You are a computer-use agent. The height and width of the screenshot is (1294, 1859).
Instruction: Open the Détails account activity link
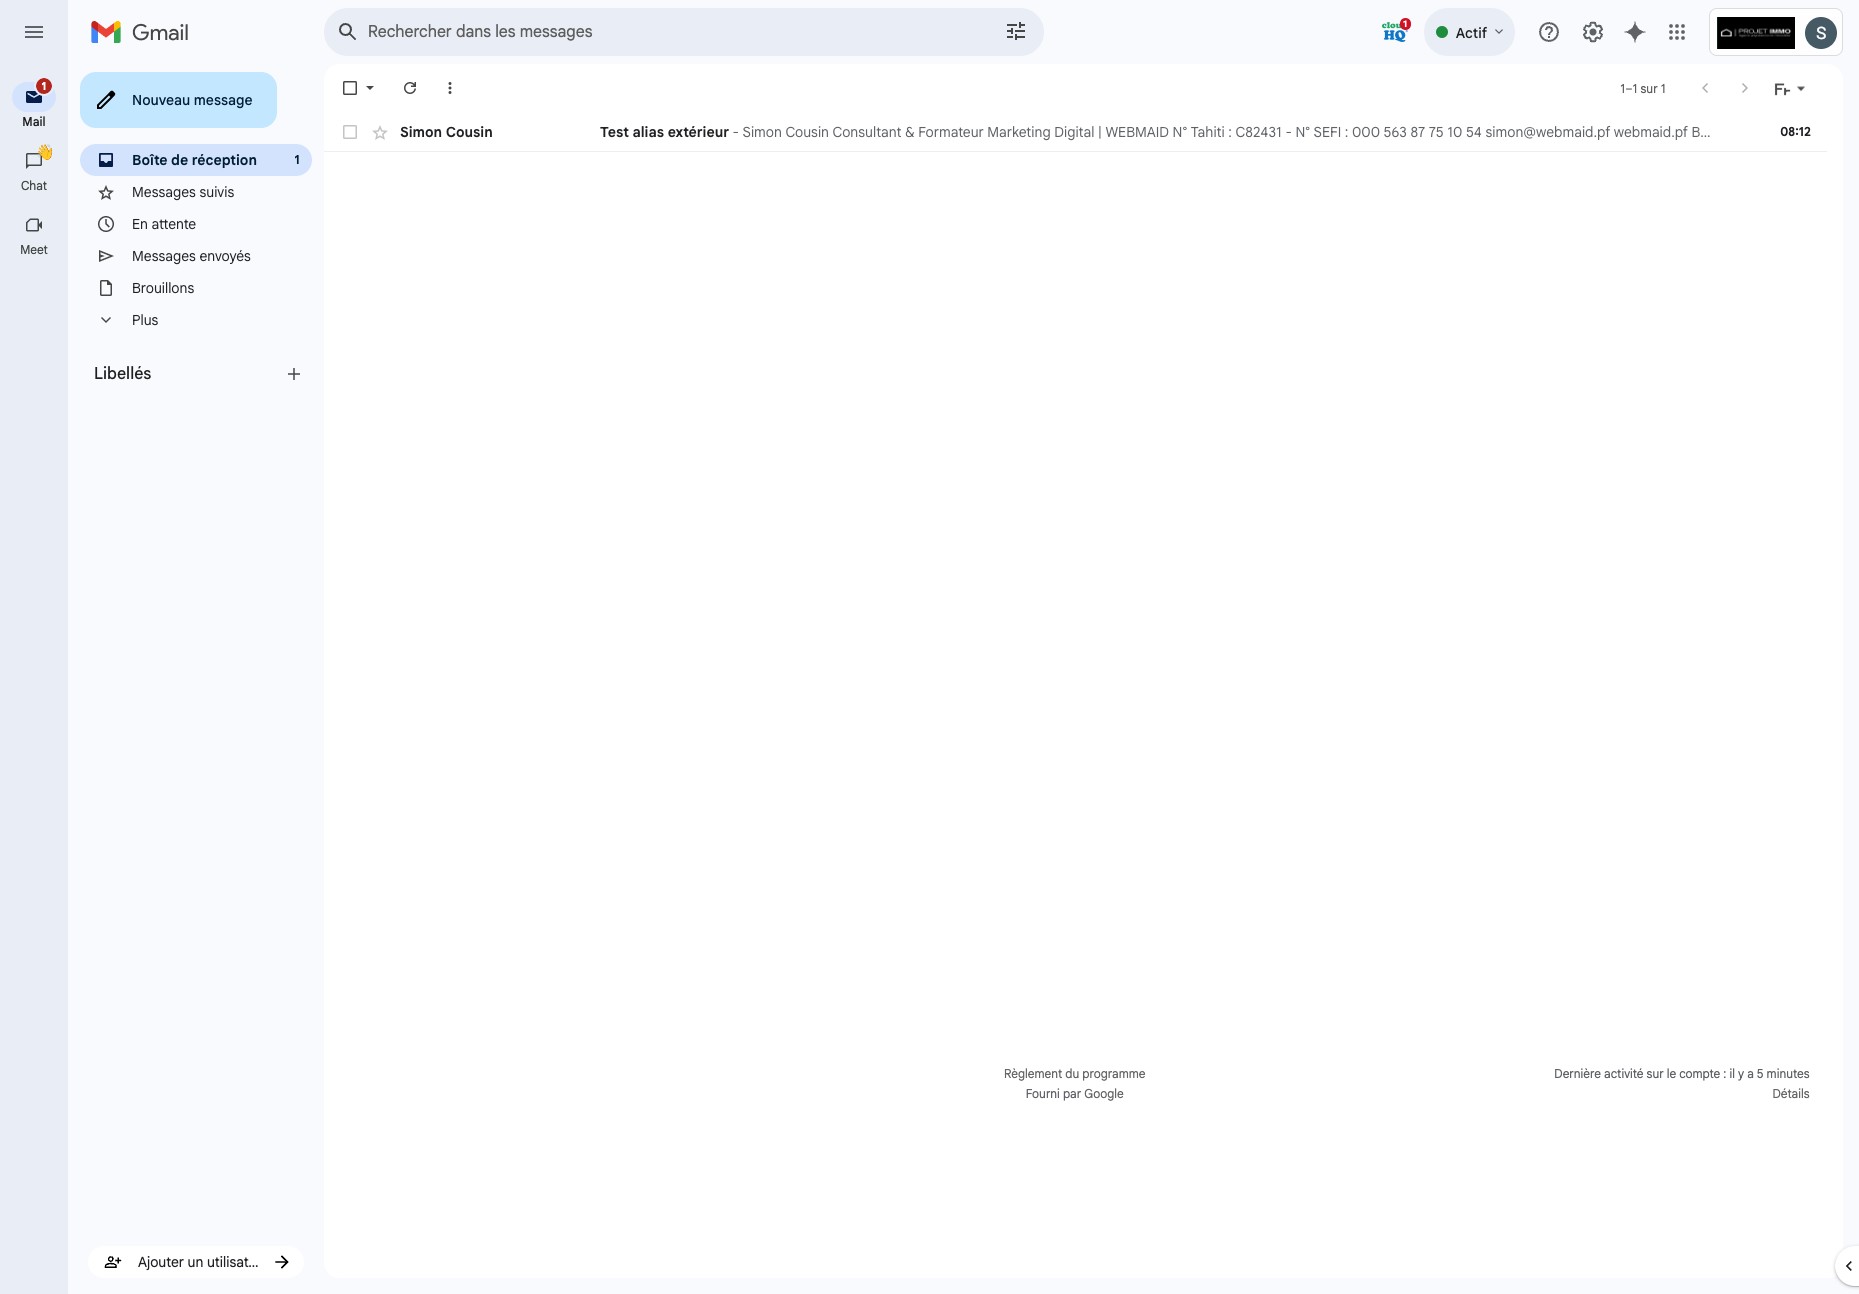point(1789,1093)
